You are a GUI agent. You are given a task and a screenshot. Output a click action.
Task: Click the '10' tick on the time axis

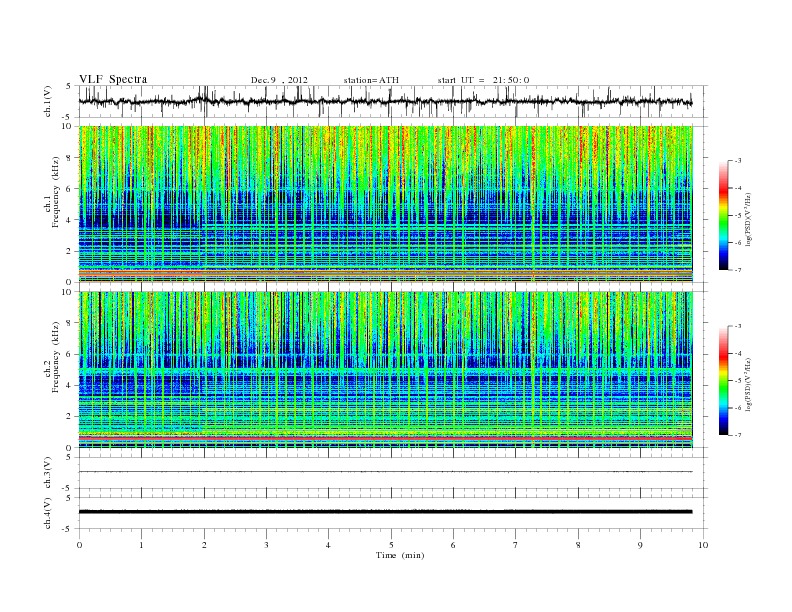point(703,545)
